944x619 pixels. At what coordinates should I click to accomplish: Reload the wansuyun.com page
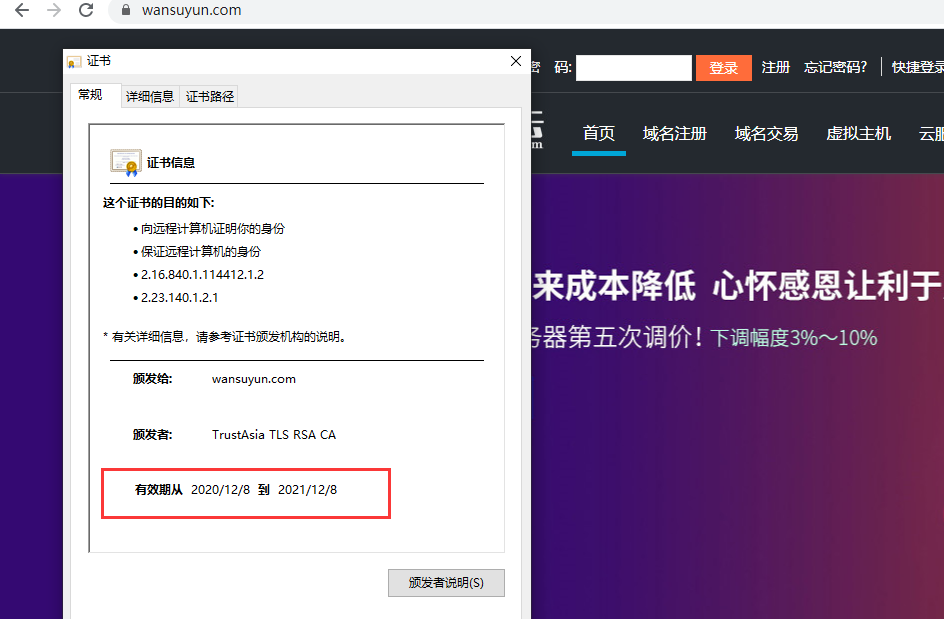[86, 10]
